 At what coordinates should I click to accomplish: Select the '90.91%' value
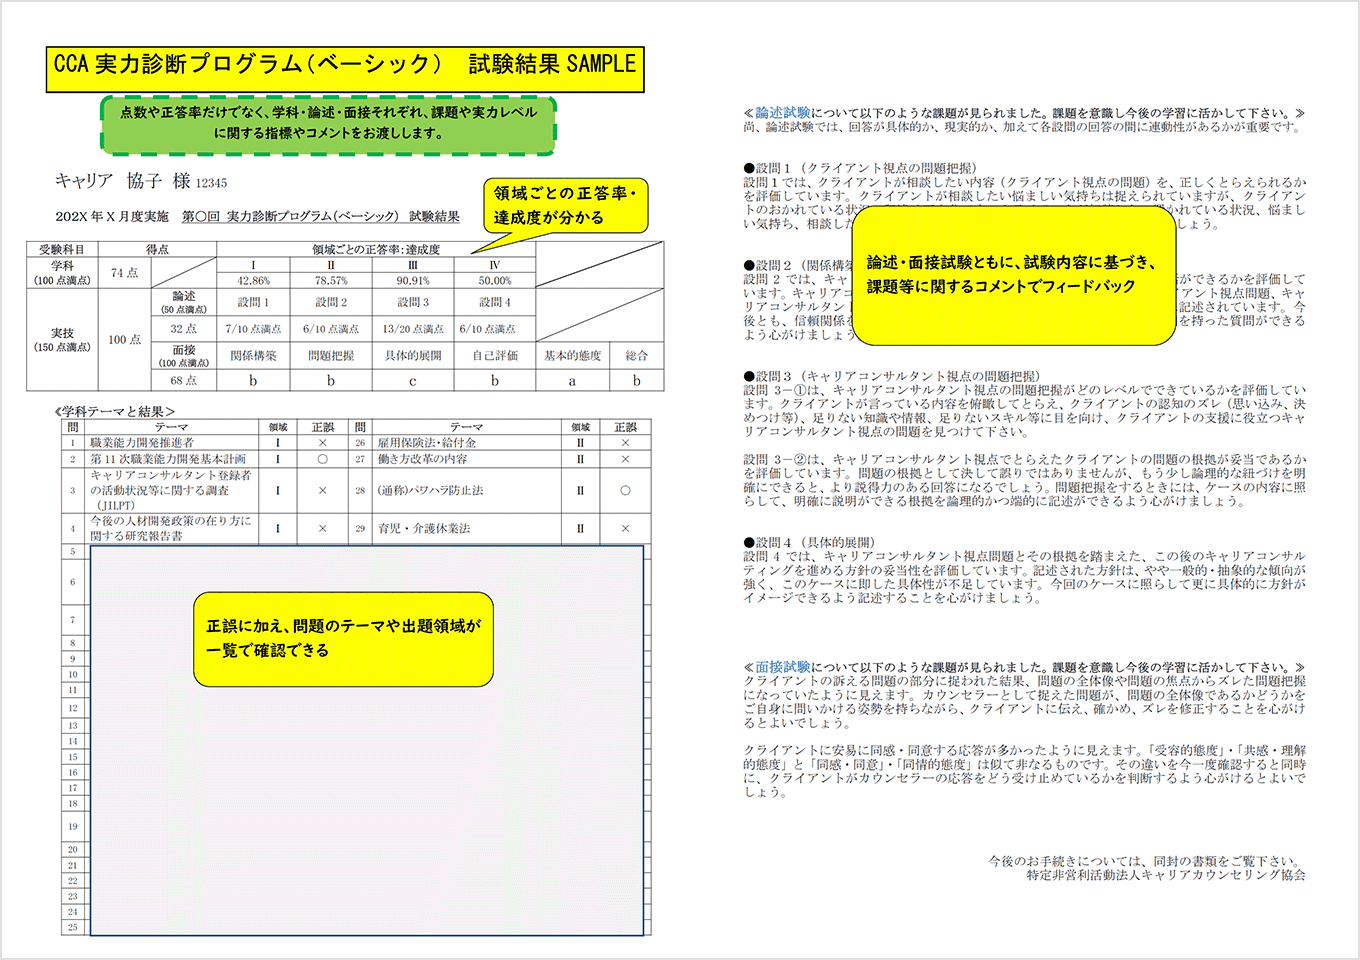click(413, 281)
